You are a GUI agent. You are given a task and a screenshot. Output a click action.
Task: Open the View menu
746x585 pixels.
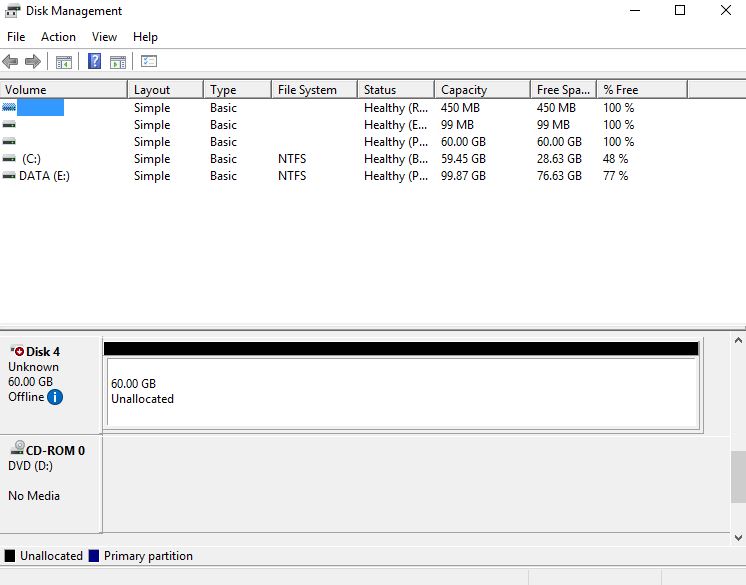[104, 37]
